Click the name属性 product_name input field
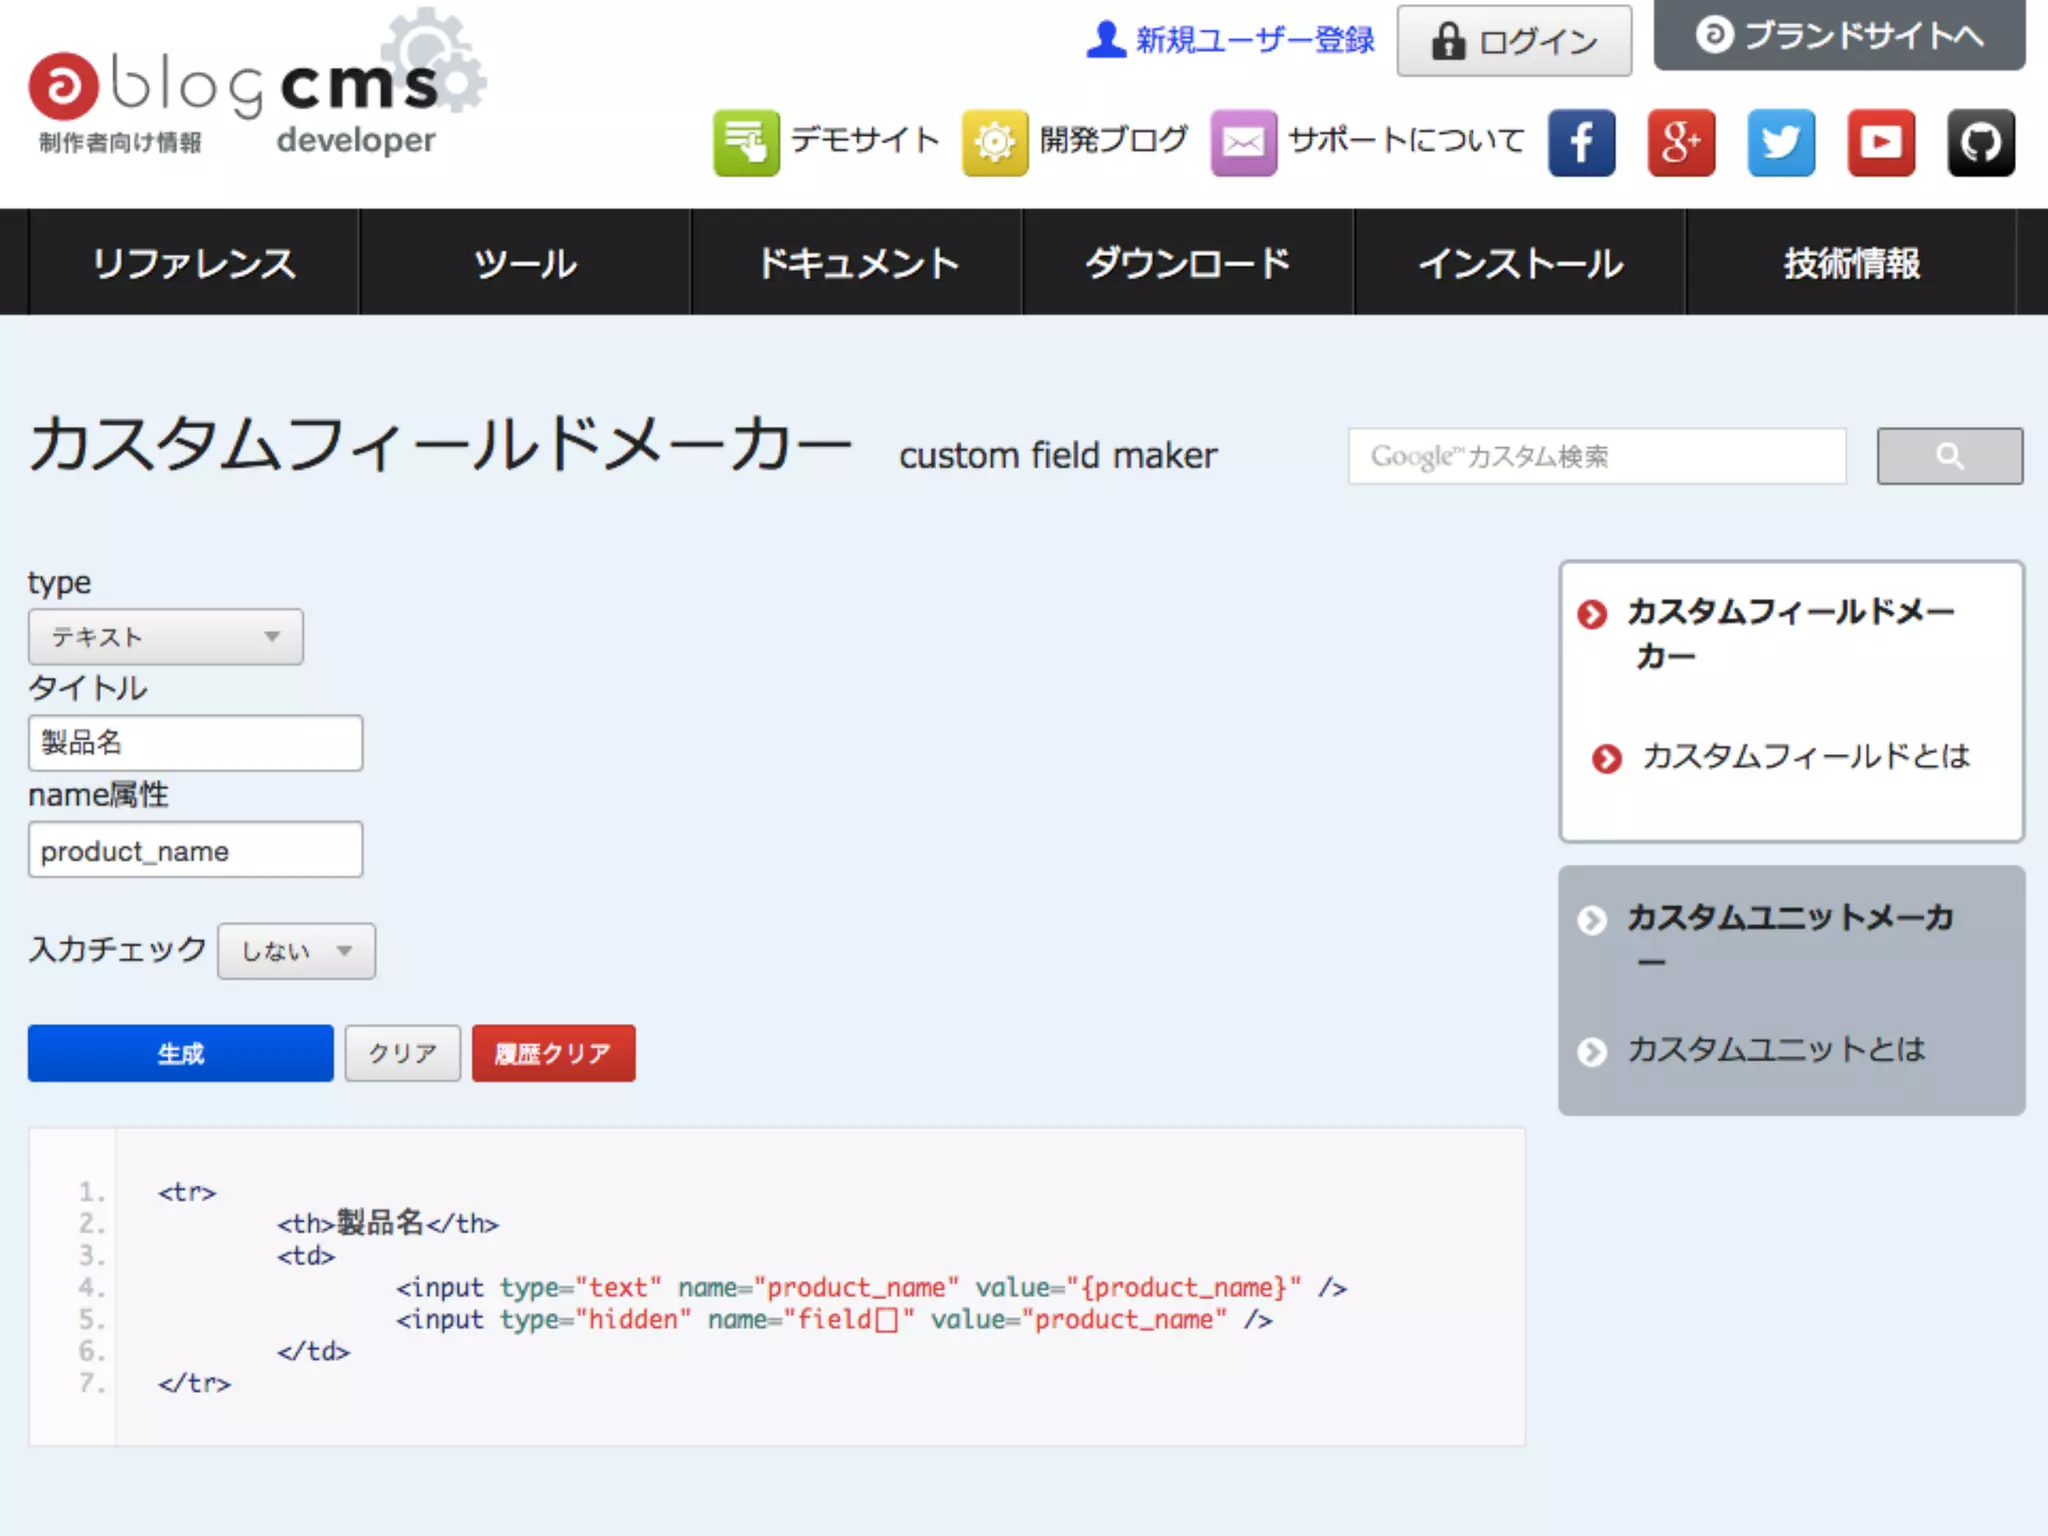 [x=196, y=850]
